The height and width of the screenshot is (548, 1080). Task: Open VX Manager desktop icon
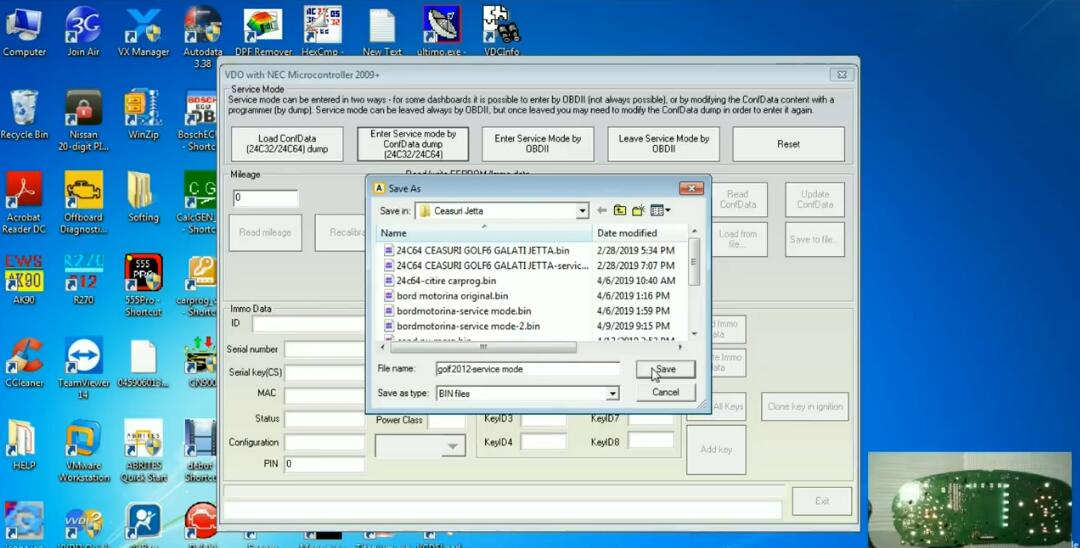(x=143, y=31)
